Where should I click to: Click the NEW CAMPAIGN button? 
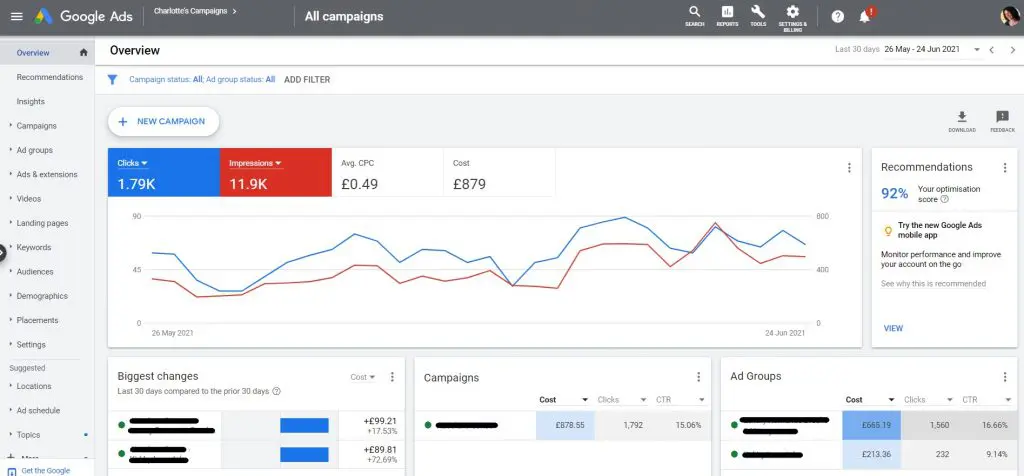click(163, 121)
